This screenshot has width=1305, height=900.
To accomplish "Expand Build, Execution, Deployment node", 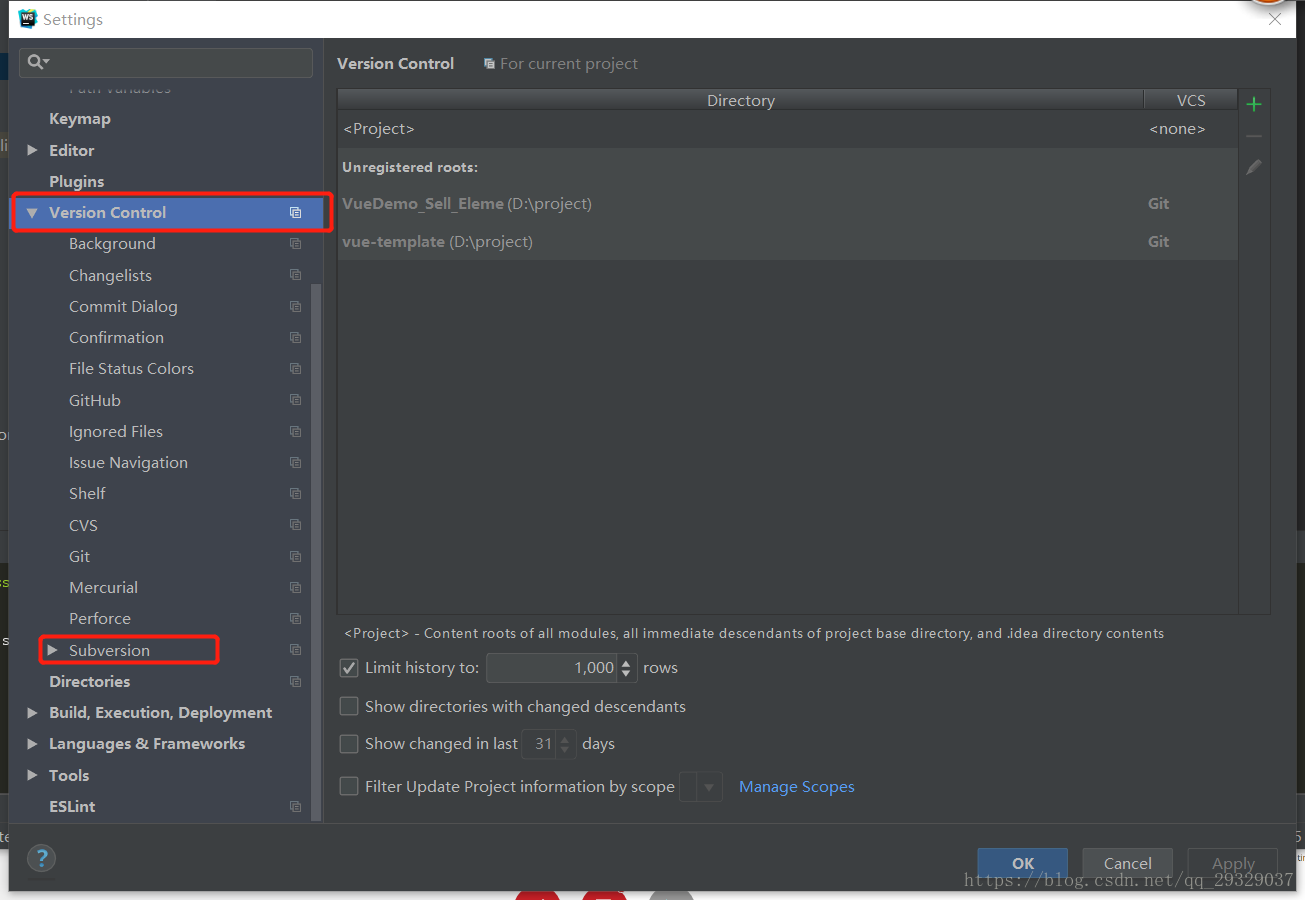I will (x=32, y=712).
